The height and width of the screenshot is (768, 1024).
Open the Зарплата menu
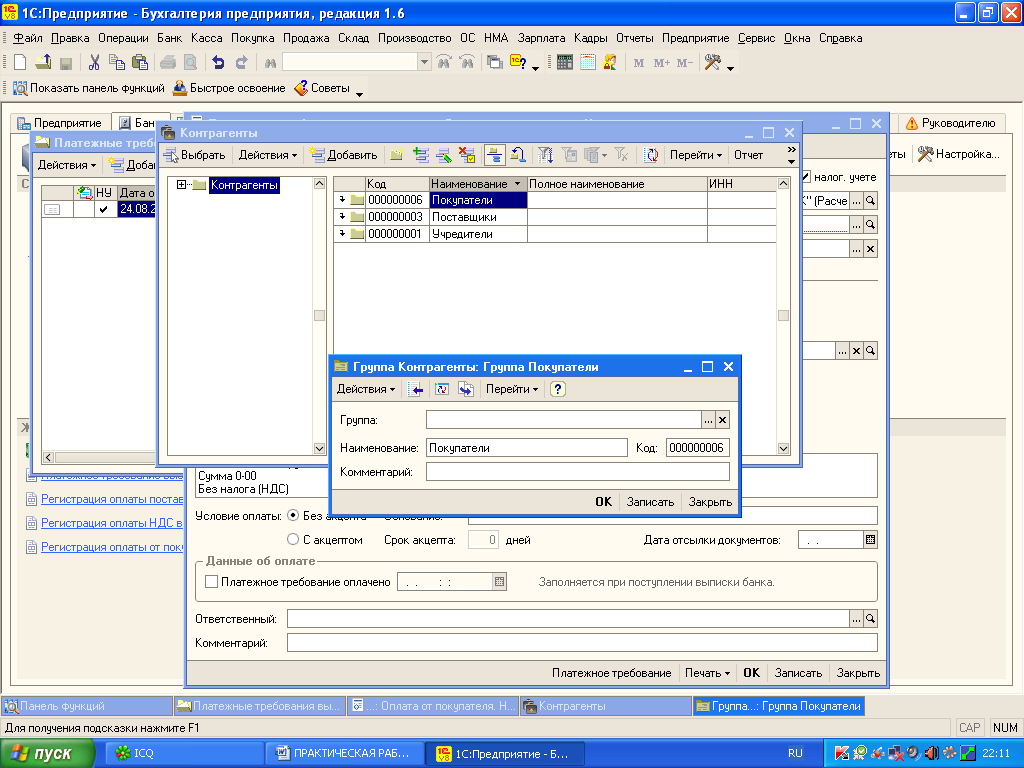[x=541, y=38]
